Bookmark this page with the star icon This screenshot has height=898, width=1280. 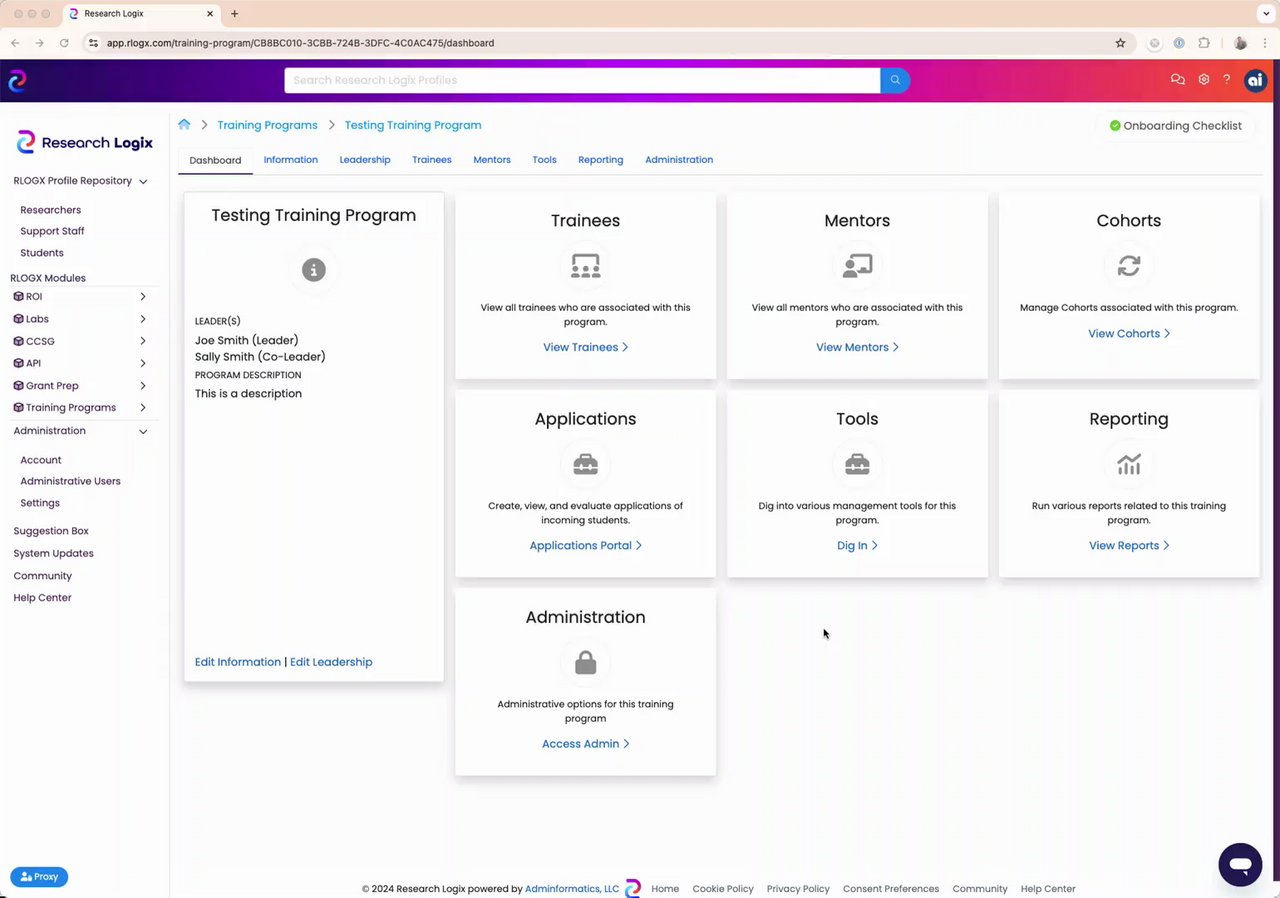click(x=1120, y=43)
